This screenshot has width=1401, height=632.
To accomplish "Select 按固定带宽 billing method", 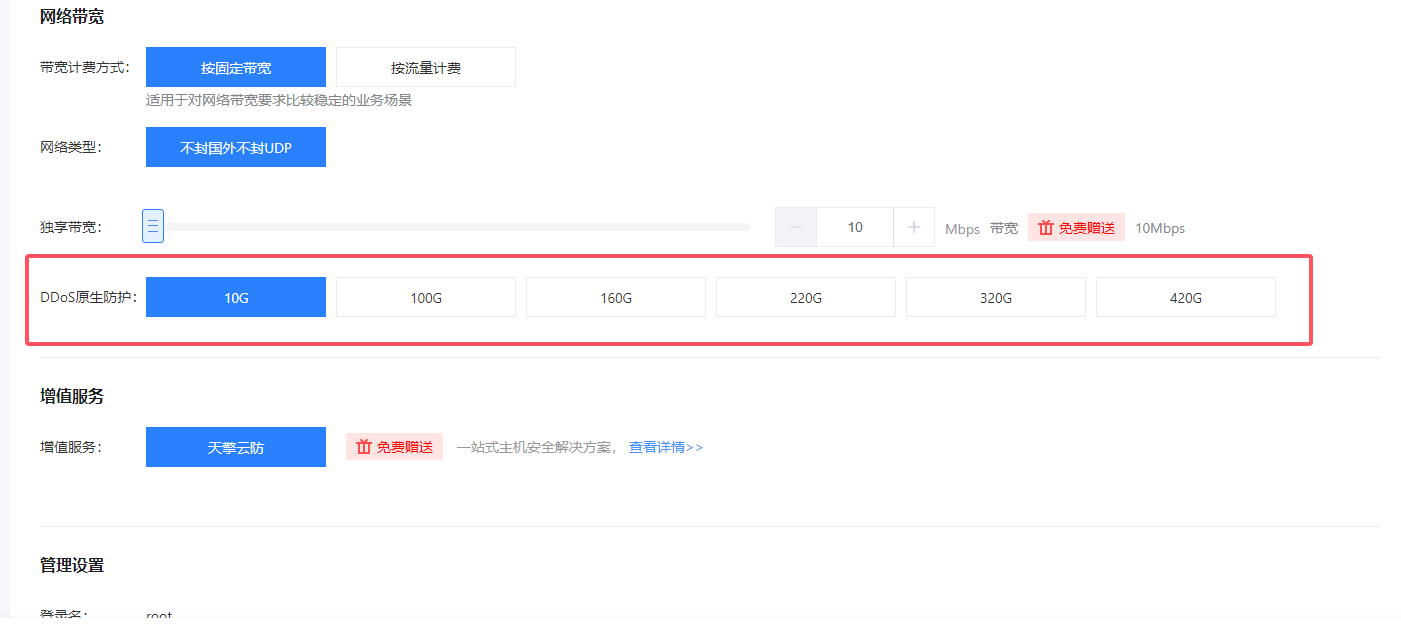I will click(236, 68).
